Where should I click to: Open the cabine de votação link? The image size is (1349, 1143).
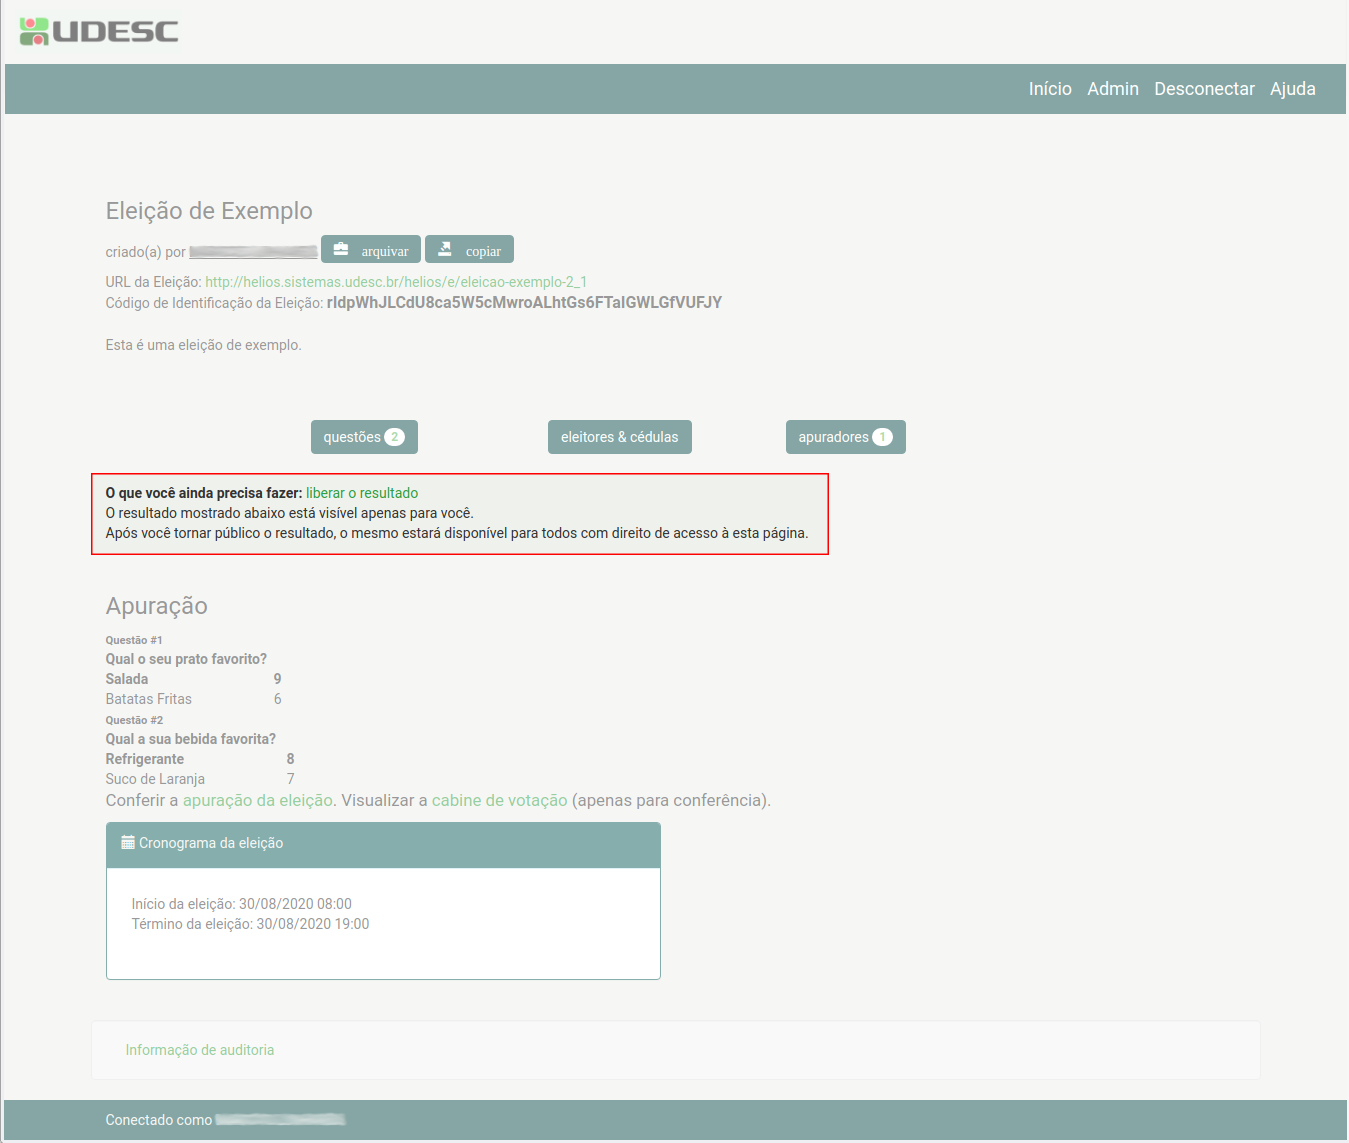[499, 800]
